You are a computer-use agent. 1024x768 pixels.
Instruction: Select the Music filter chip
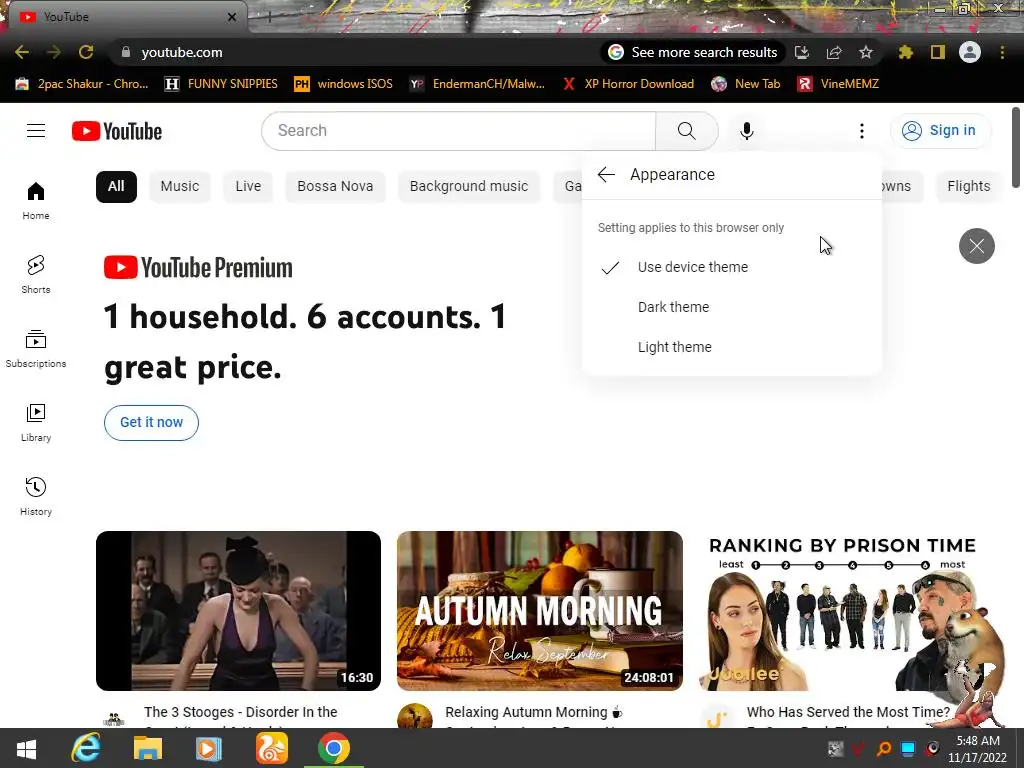pyautogui.click(x=180, y=187)
